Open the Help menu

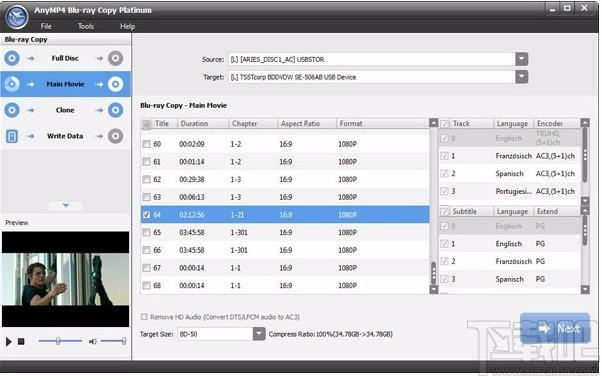pos(127,26)
